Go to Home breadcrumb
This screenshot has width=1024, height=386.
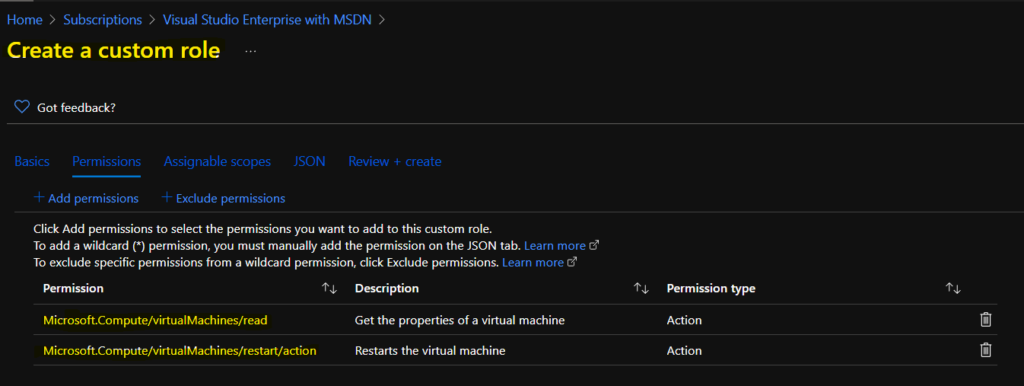tap(25, 20)
